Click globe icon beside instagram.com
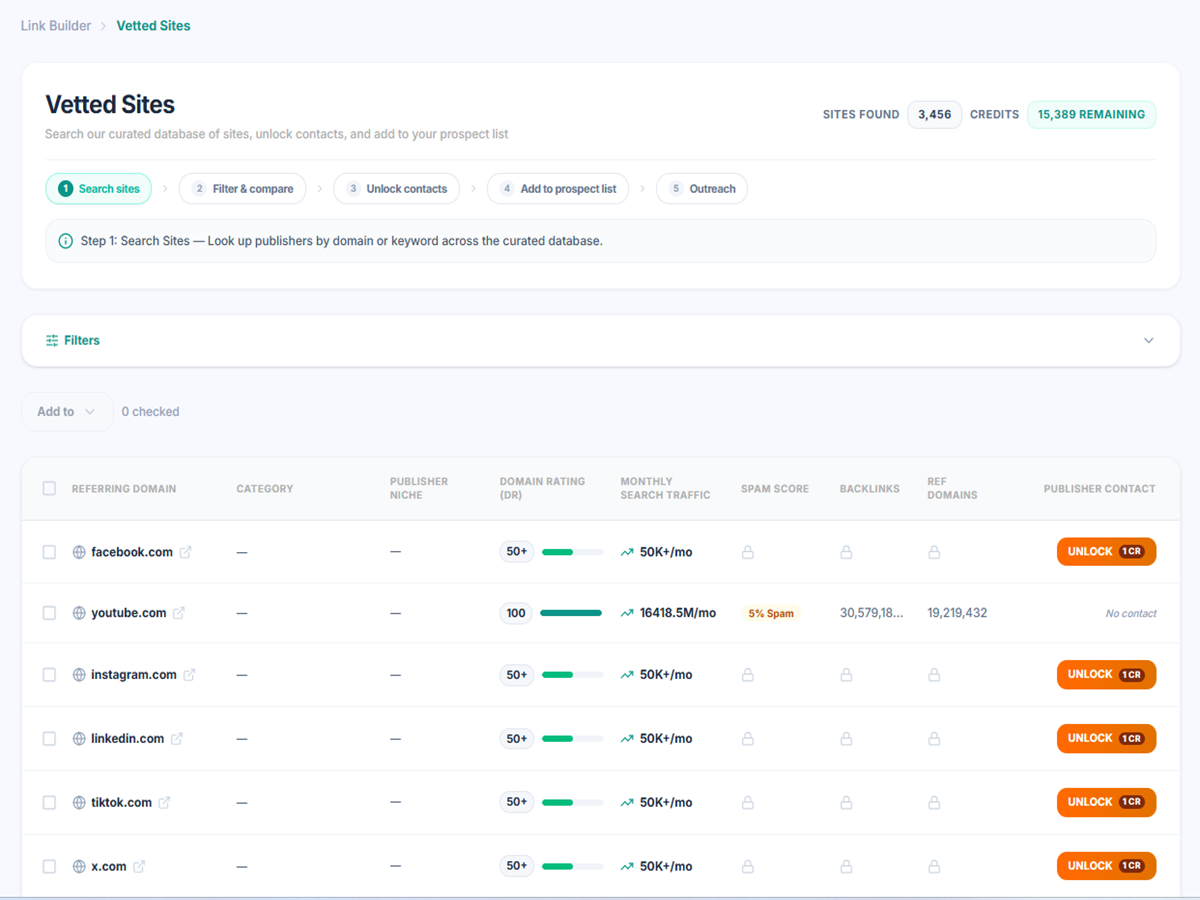1200x900 pixels. coord(79,675)
